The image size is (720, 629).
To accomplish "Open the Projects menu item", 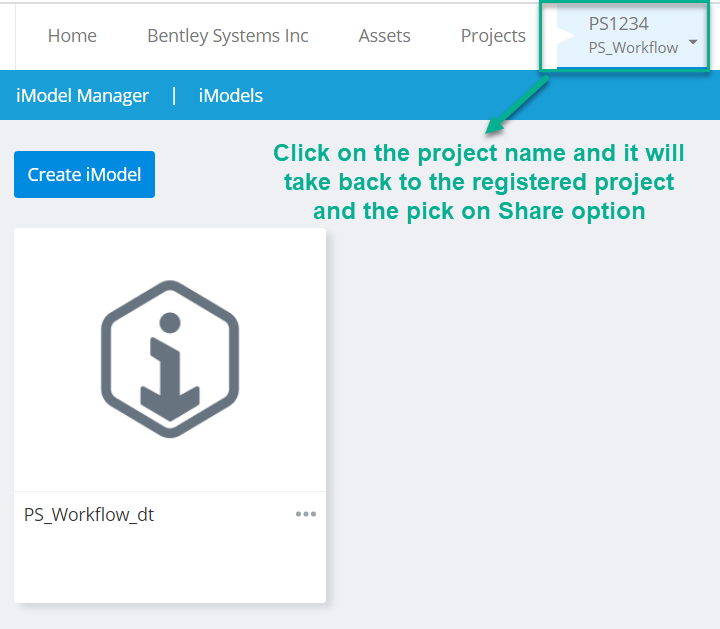I will point(493,36).
